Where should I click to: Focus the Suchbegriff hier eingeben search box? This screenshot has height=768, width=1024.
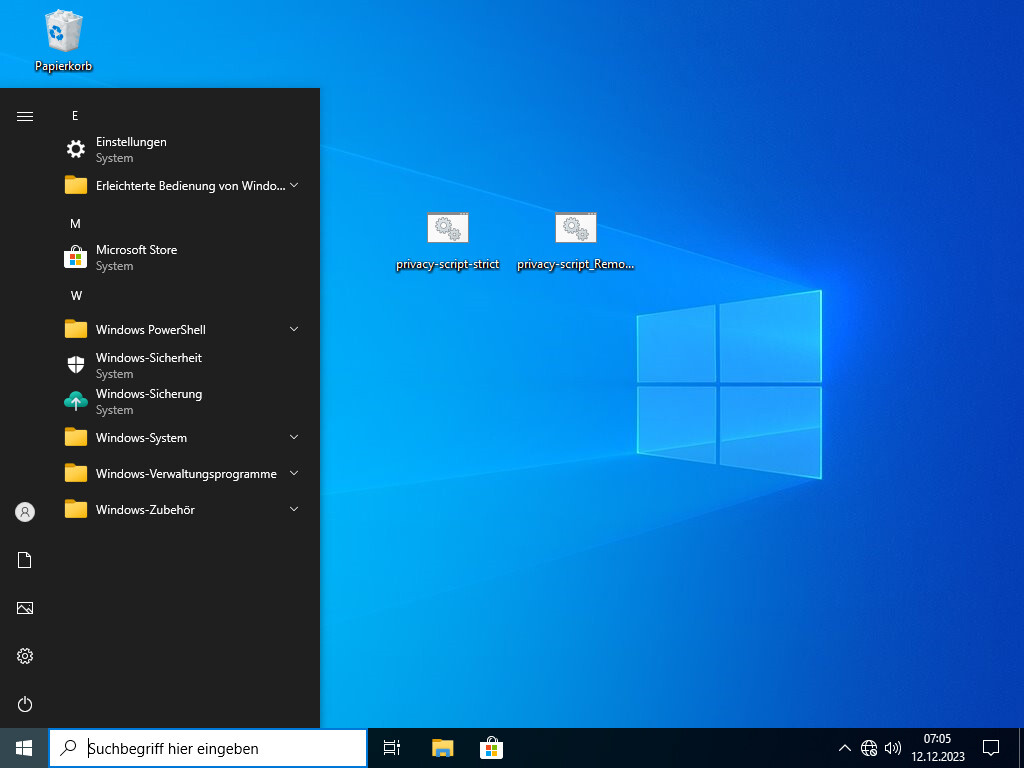point(208,748)
